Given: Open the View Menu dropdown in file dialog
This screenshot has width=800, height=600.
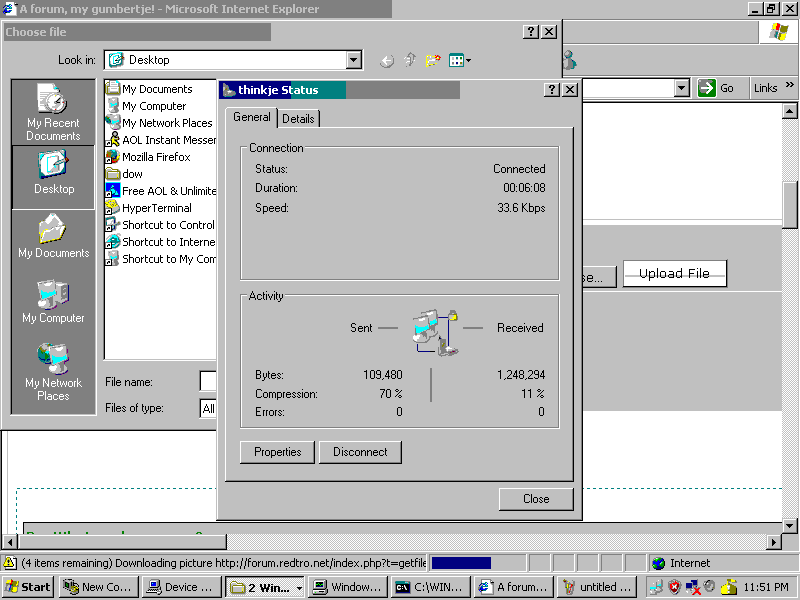Looking at the screenshot, I should click(x=460, y=61).
